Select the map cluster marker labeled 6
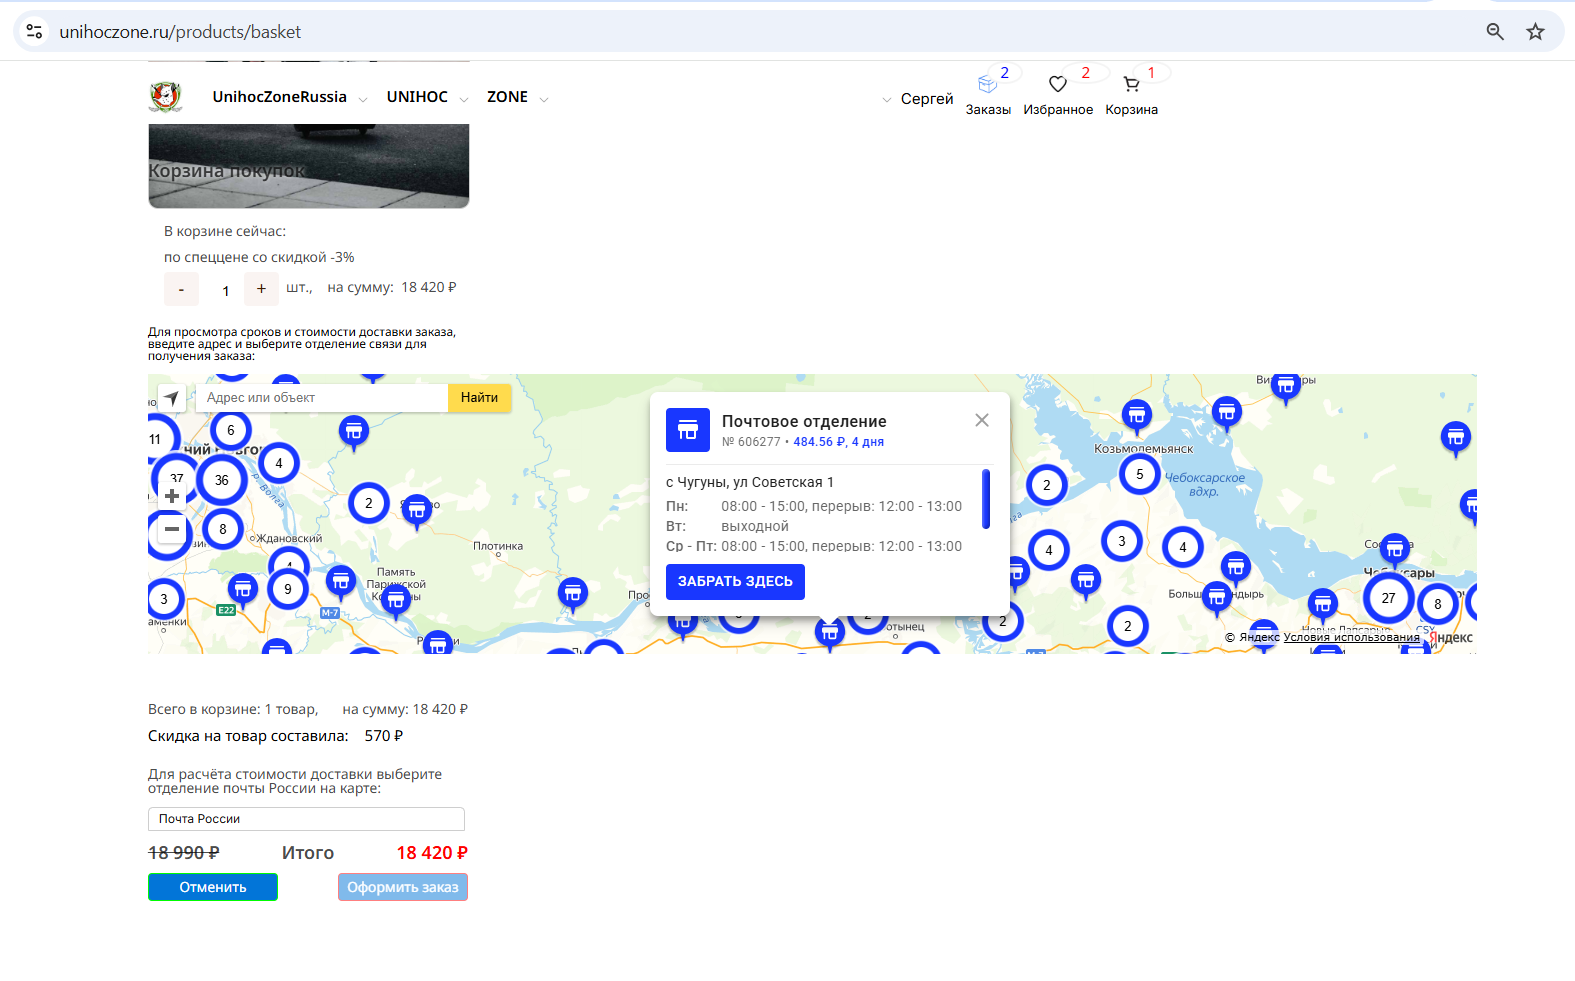The width and height of the screenshot is (1575, 981). pos(231,430)
